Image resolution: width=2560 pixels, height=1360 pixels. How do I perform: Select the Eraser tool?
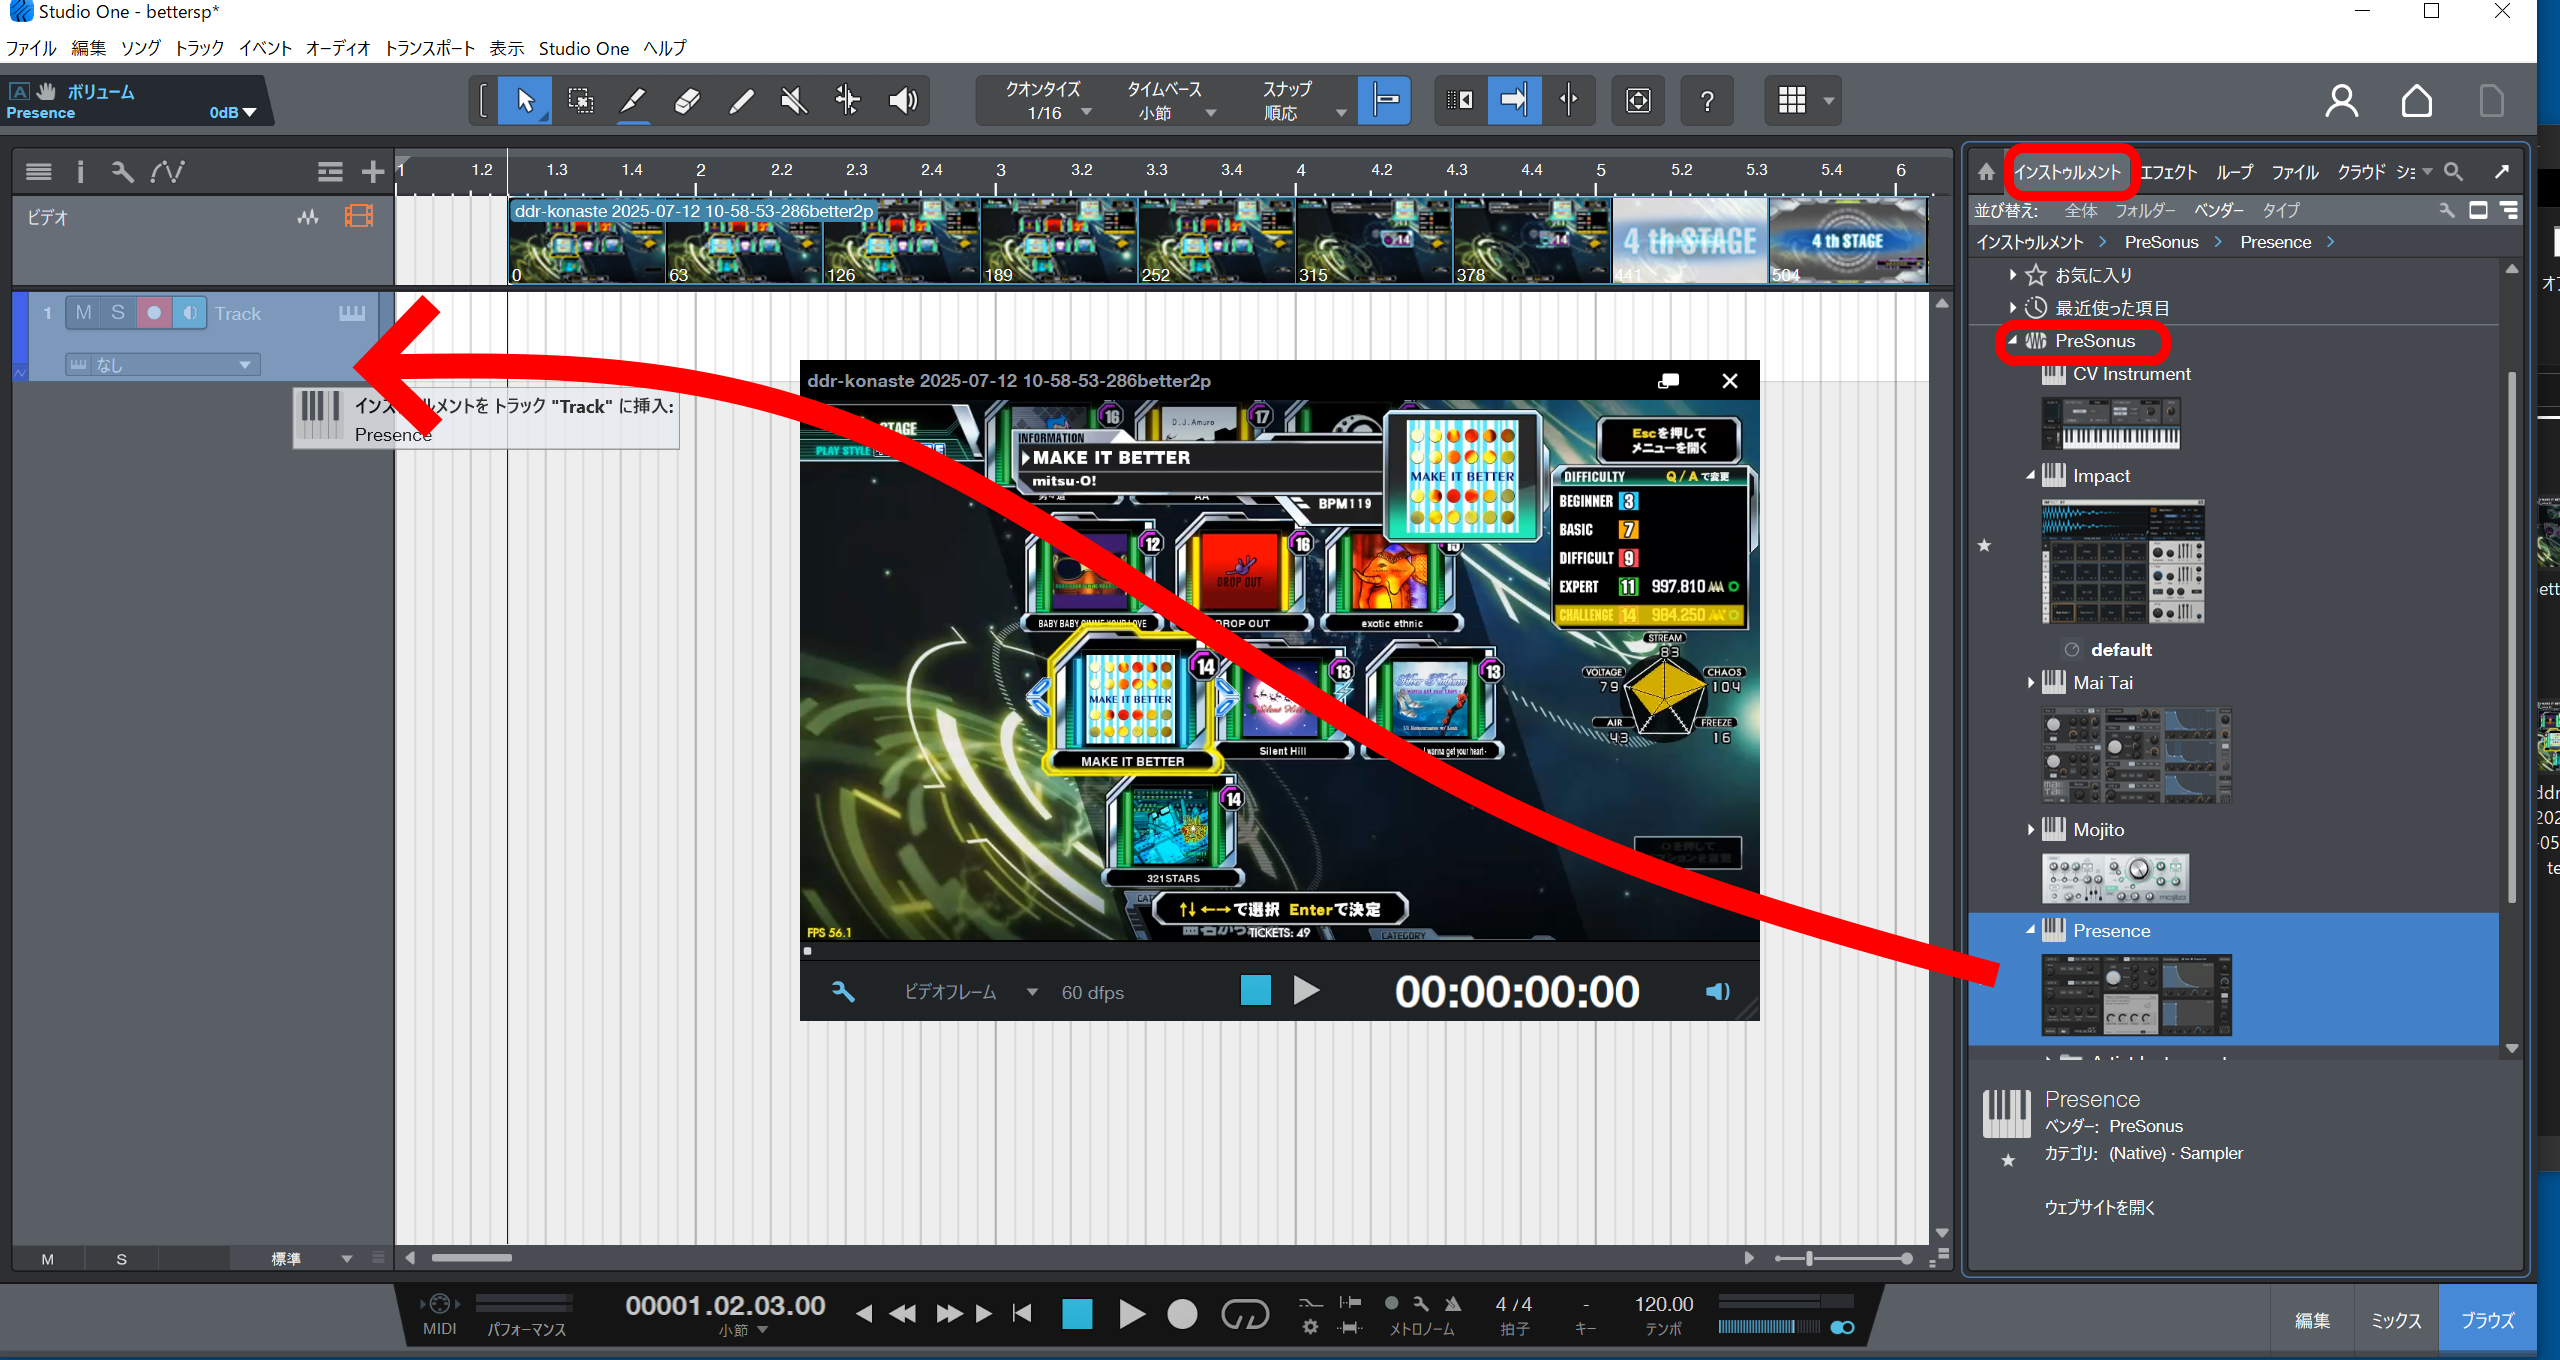click(x=687, y=100)
